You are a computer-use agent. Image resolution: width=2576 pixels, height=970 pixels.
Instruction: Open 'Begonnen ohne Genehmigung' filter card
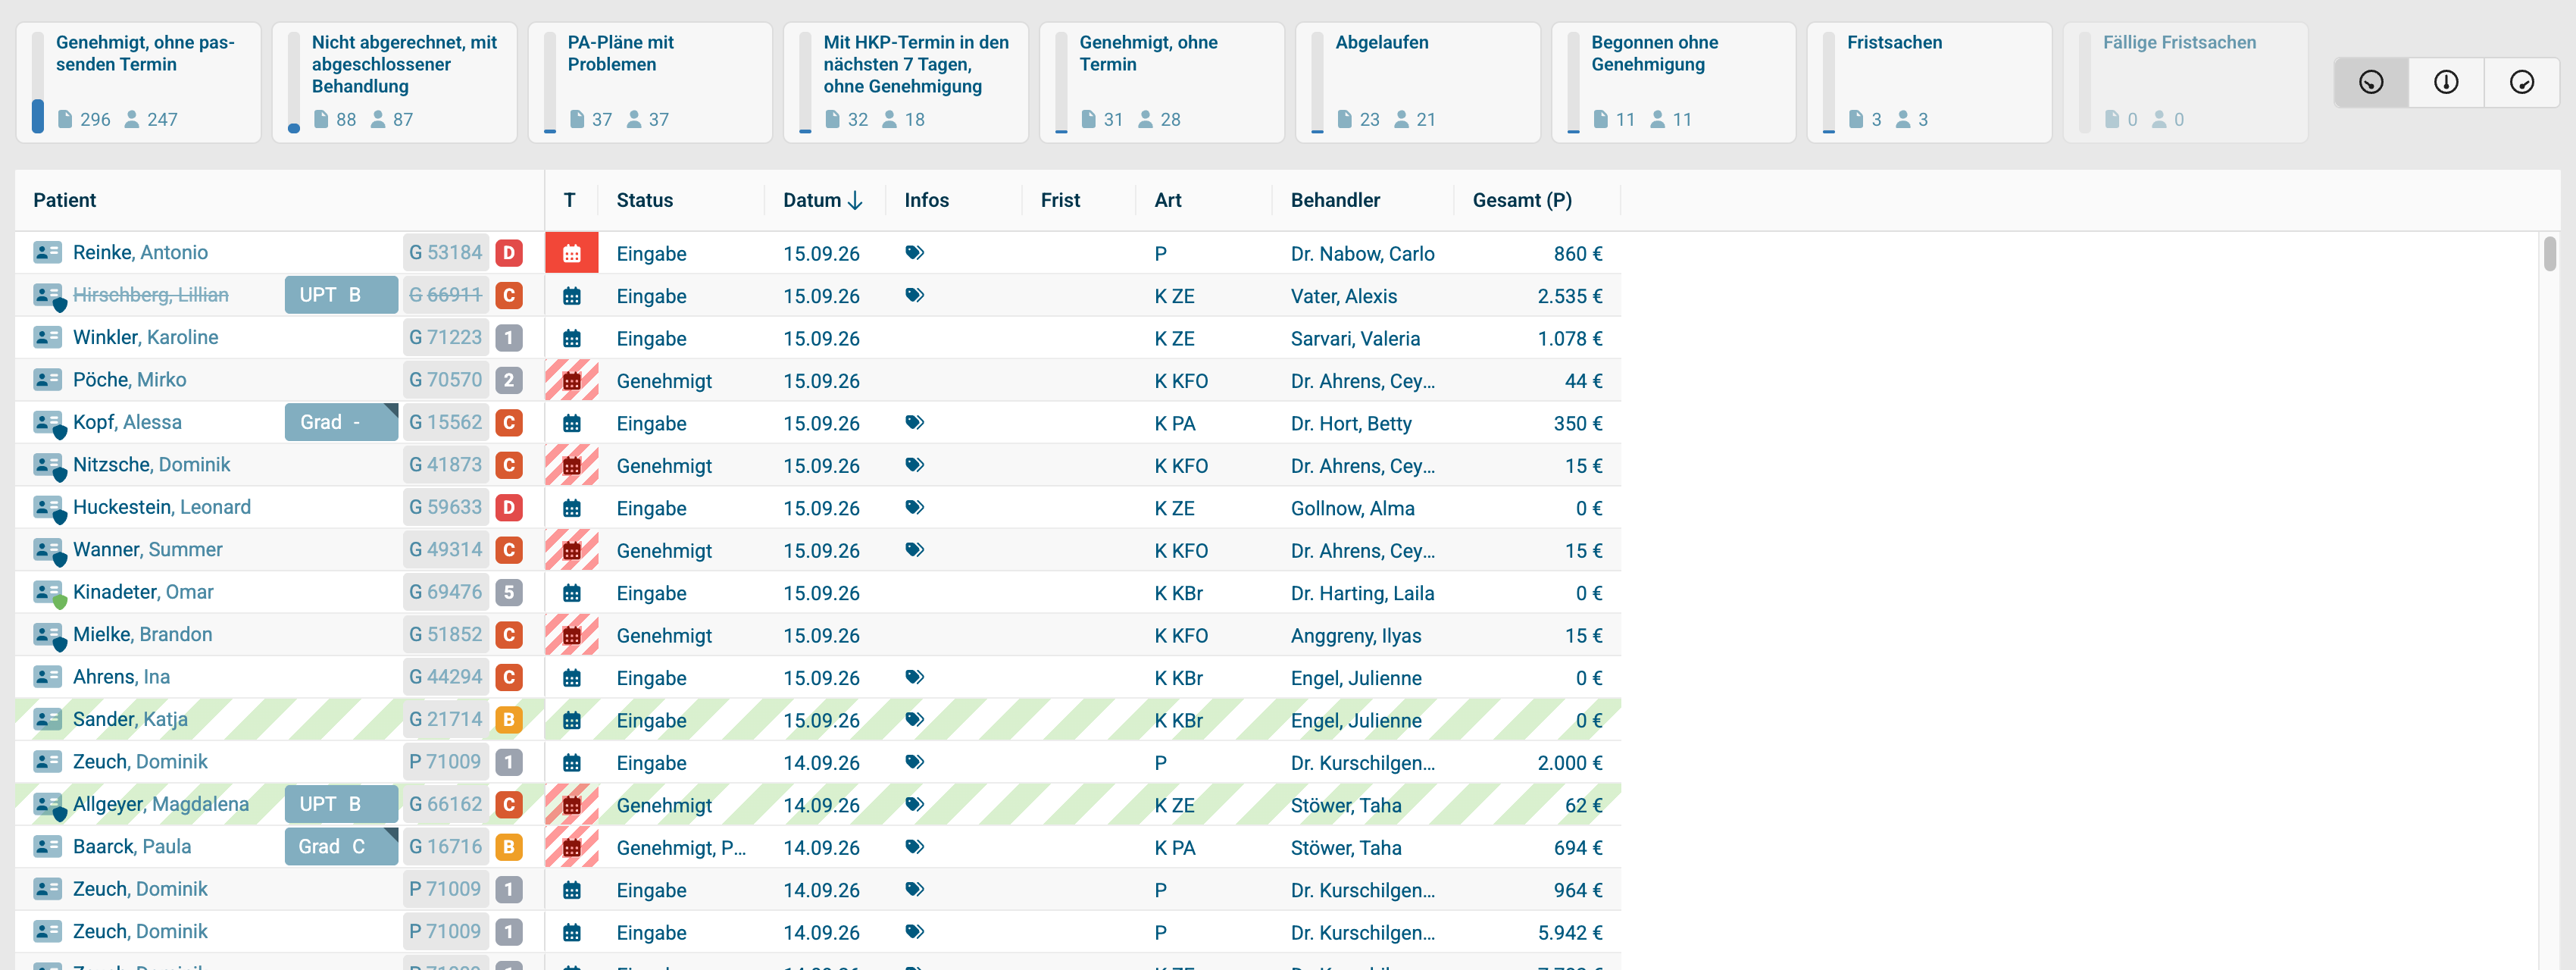pos(1673,82)
